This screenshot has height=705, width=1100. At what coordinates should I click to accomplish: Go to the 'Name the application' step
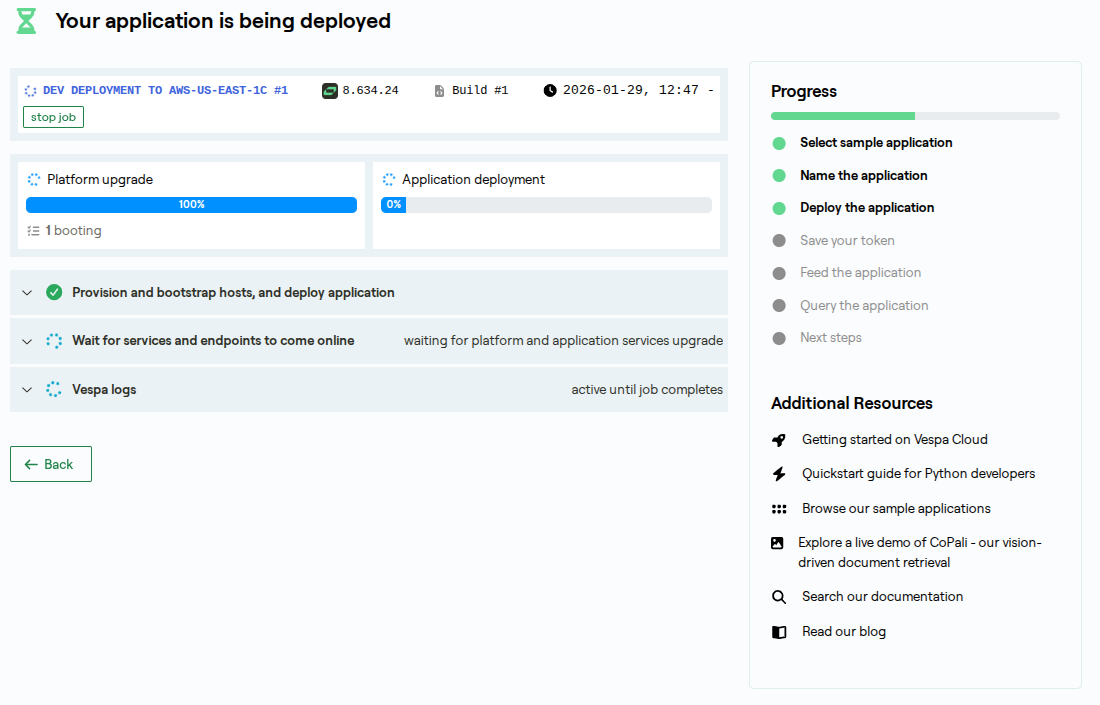pos(863,176)
